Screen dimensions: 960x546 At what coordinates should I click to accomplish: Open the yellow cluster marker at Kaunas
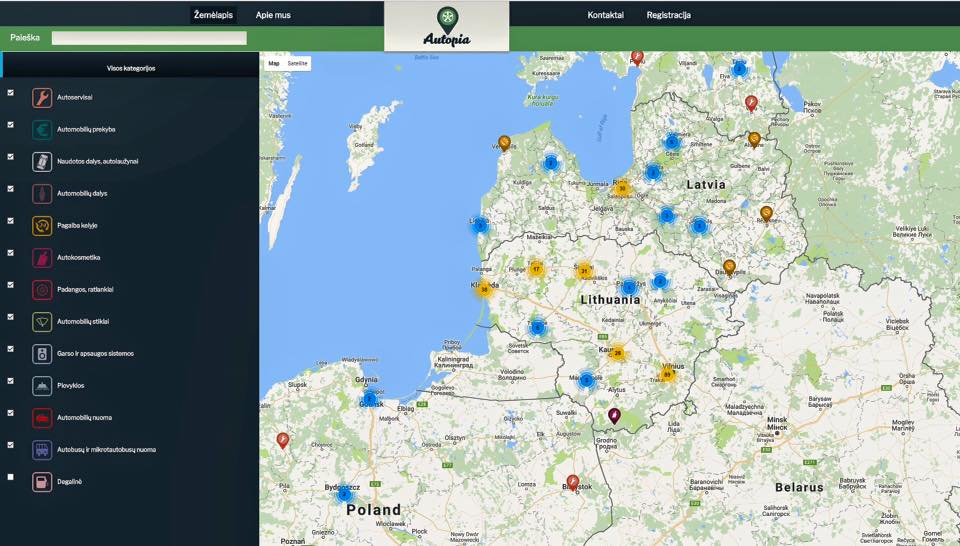(x=618, y=353)
